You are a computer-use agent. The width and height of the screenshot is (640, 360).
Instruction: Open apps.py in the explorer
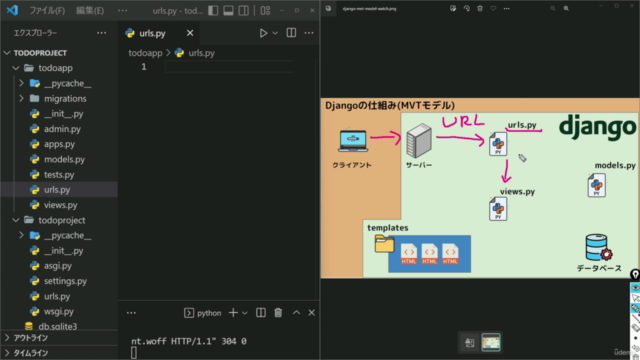[59, 144]
